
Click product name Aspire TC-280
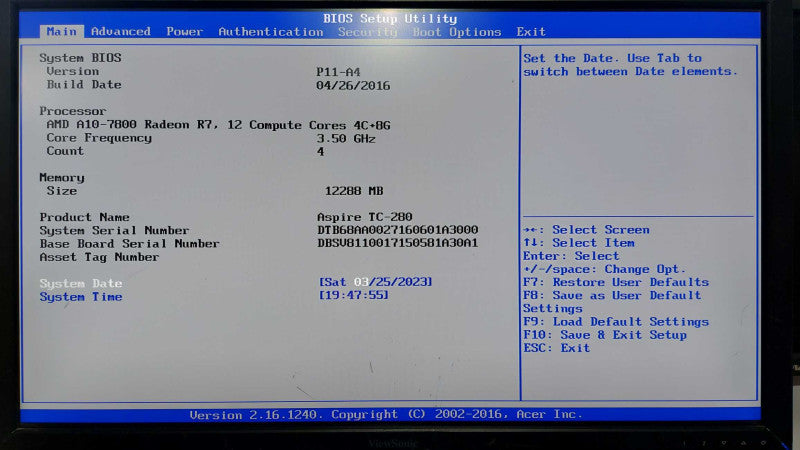[365, 217]
